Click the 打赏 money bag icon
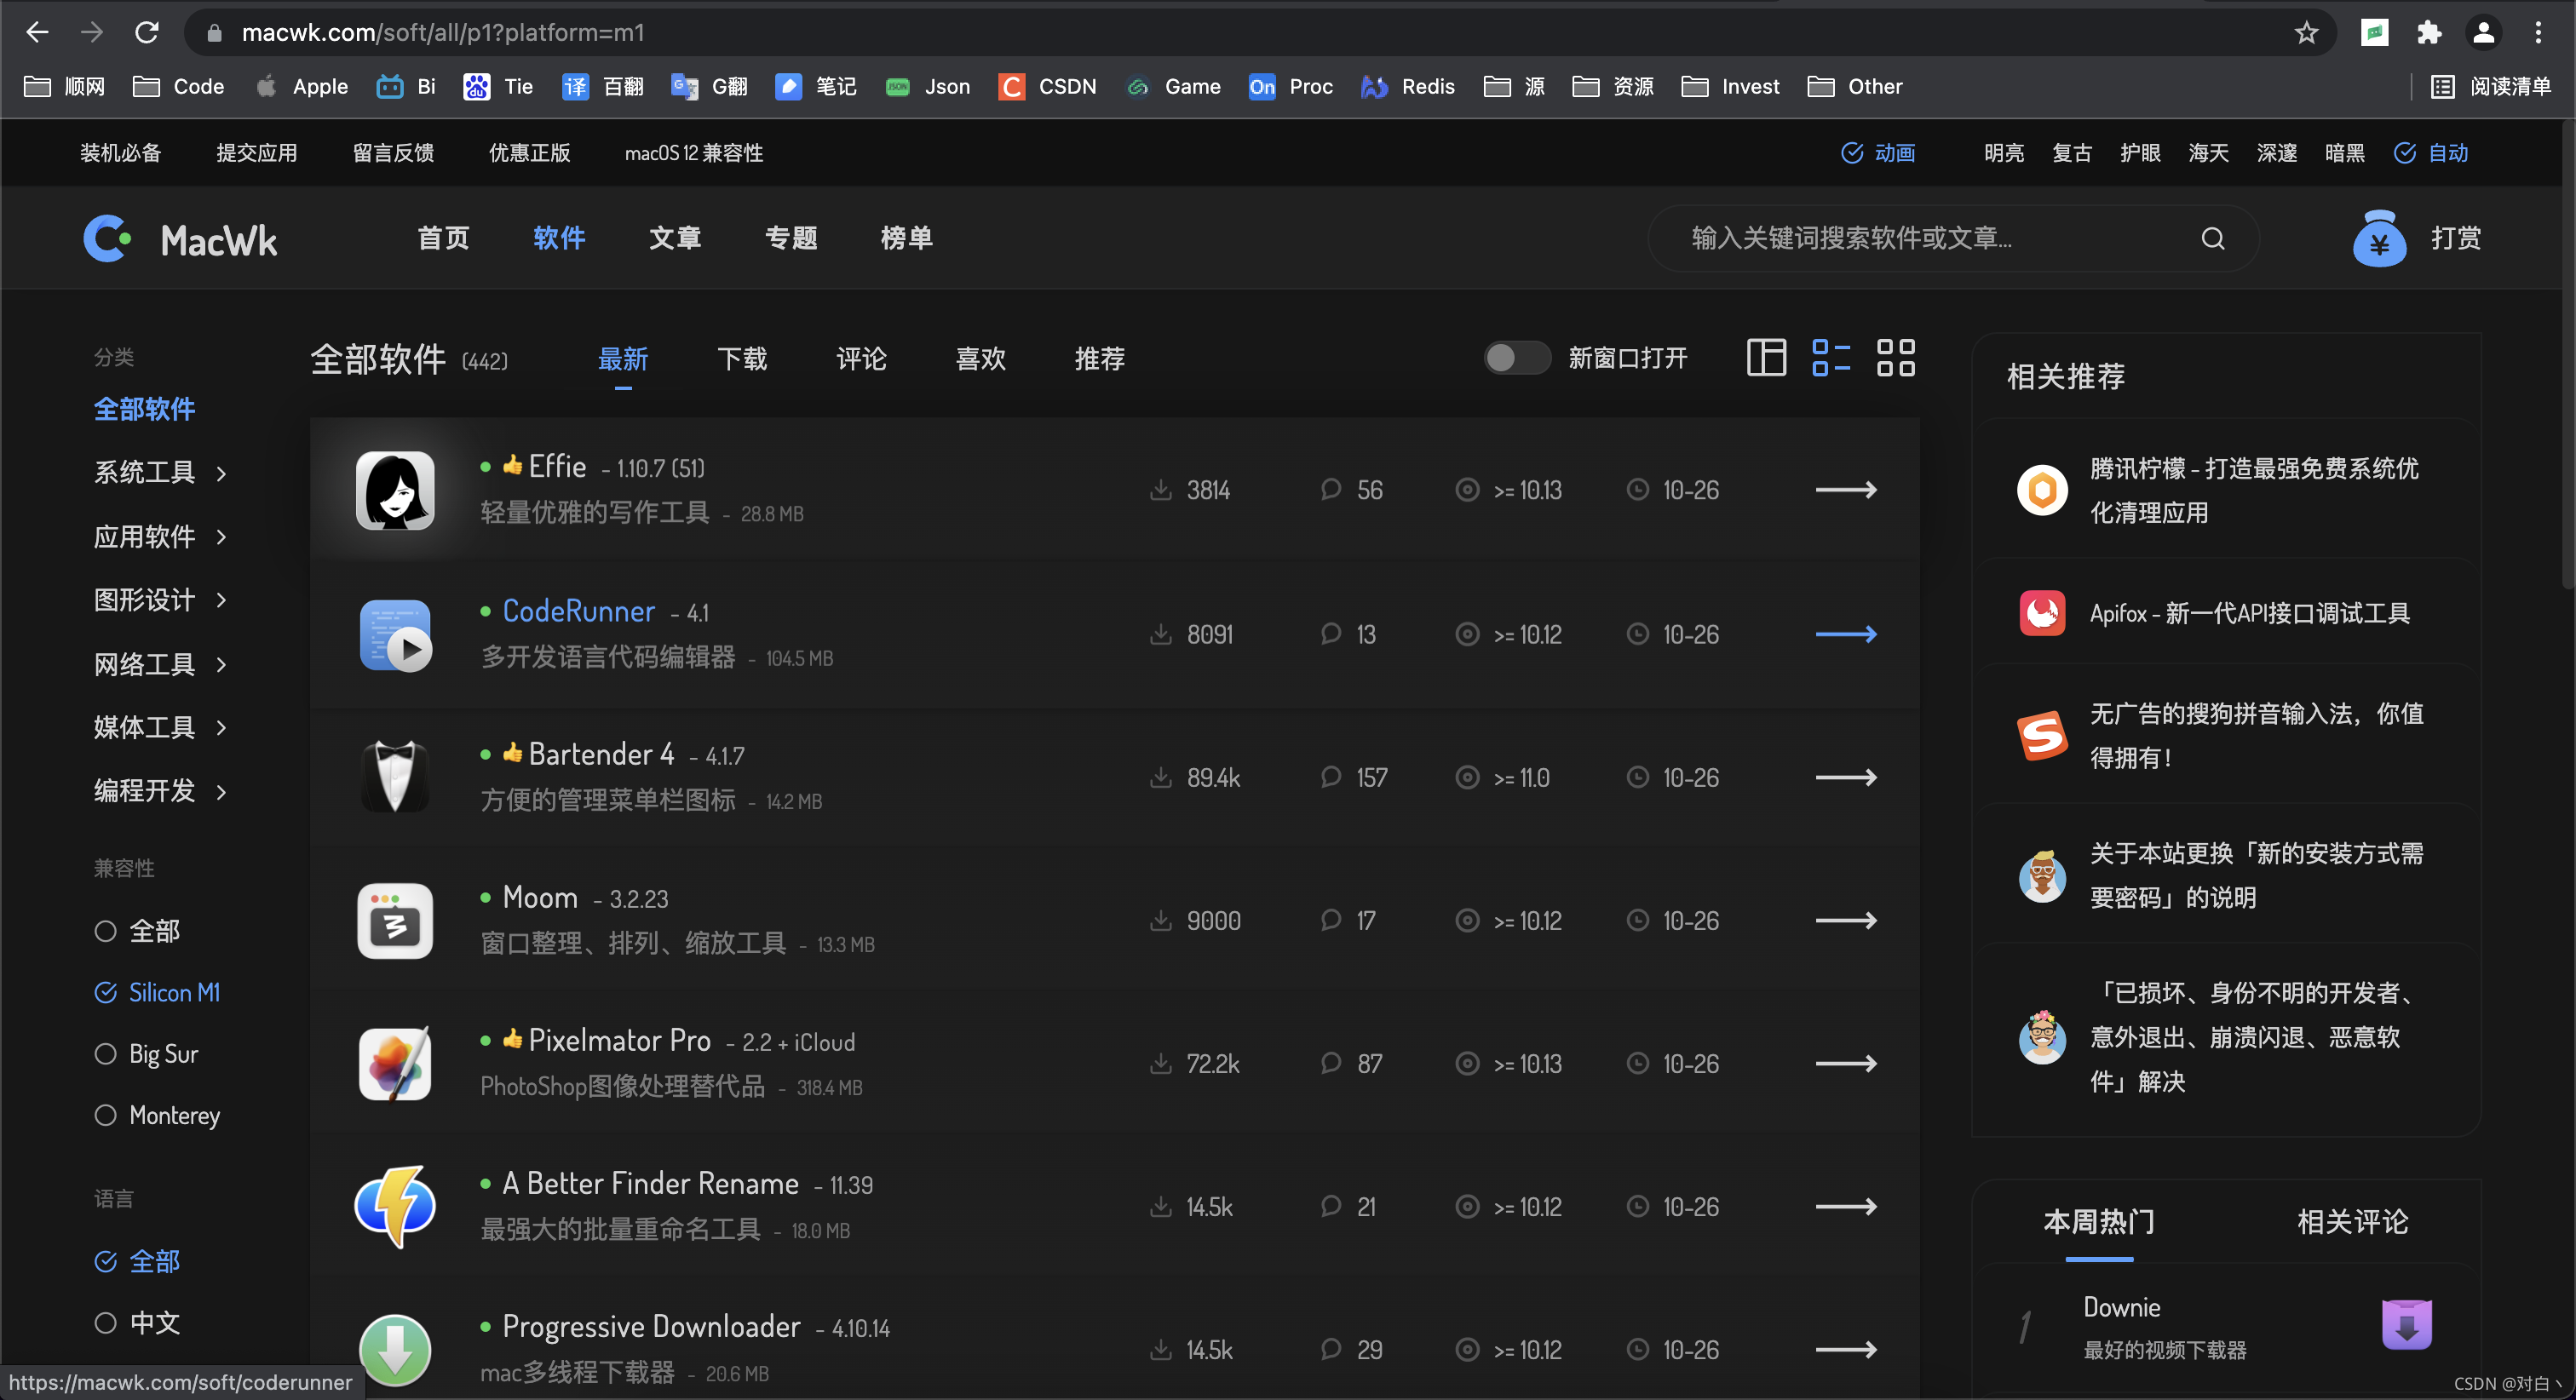This screenshot has height=1400, width=2576. pos(2379,239)
